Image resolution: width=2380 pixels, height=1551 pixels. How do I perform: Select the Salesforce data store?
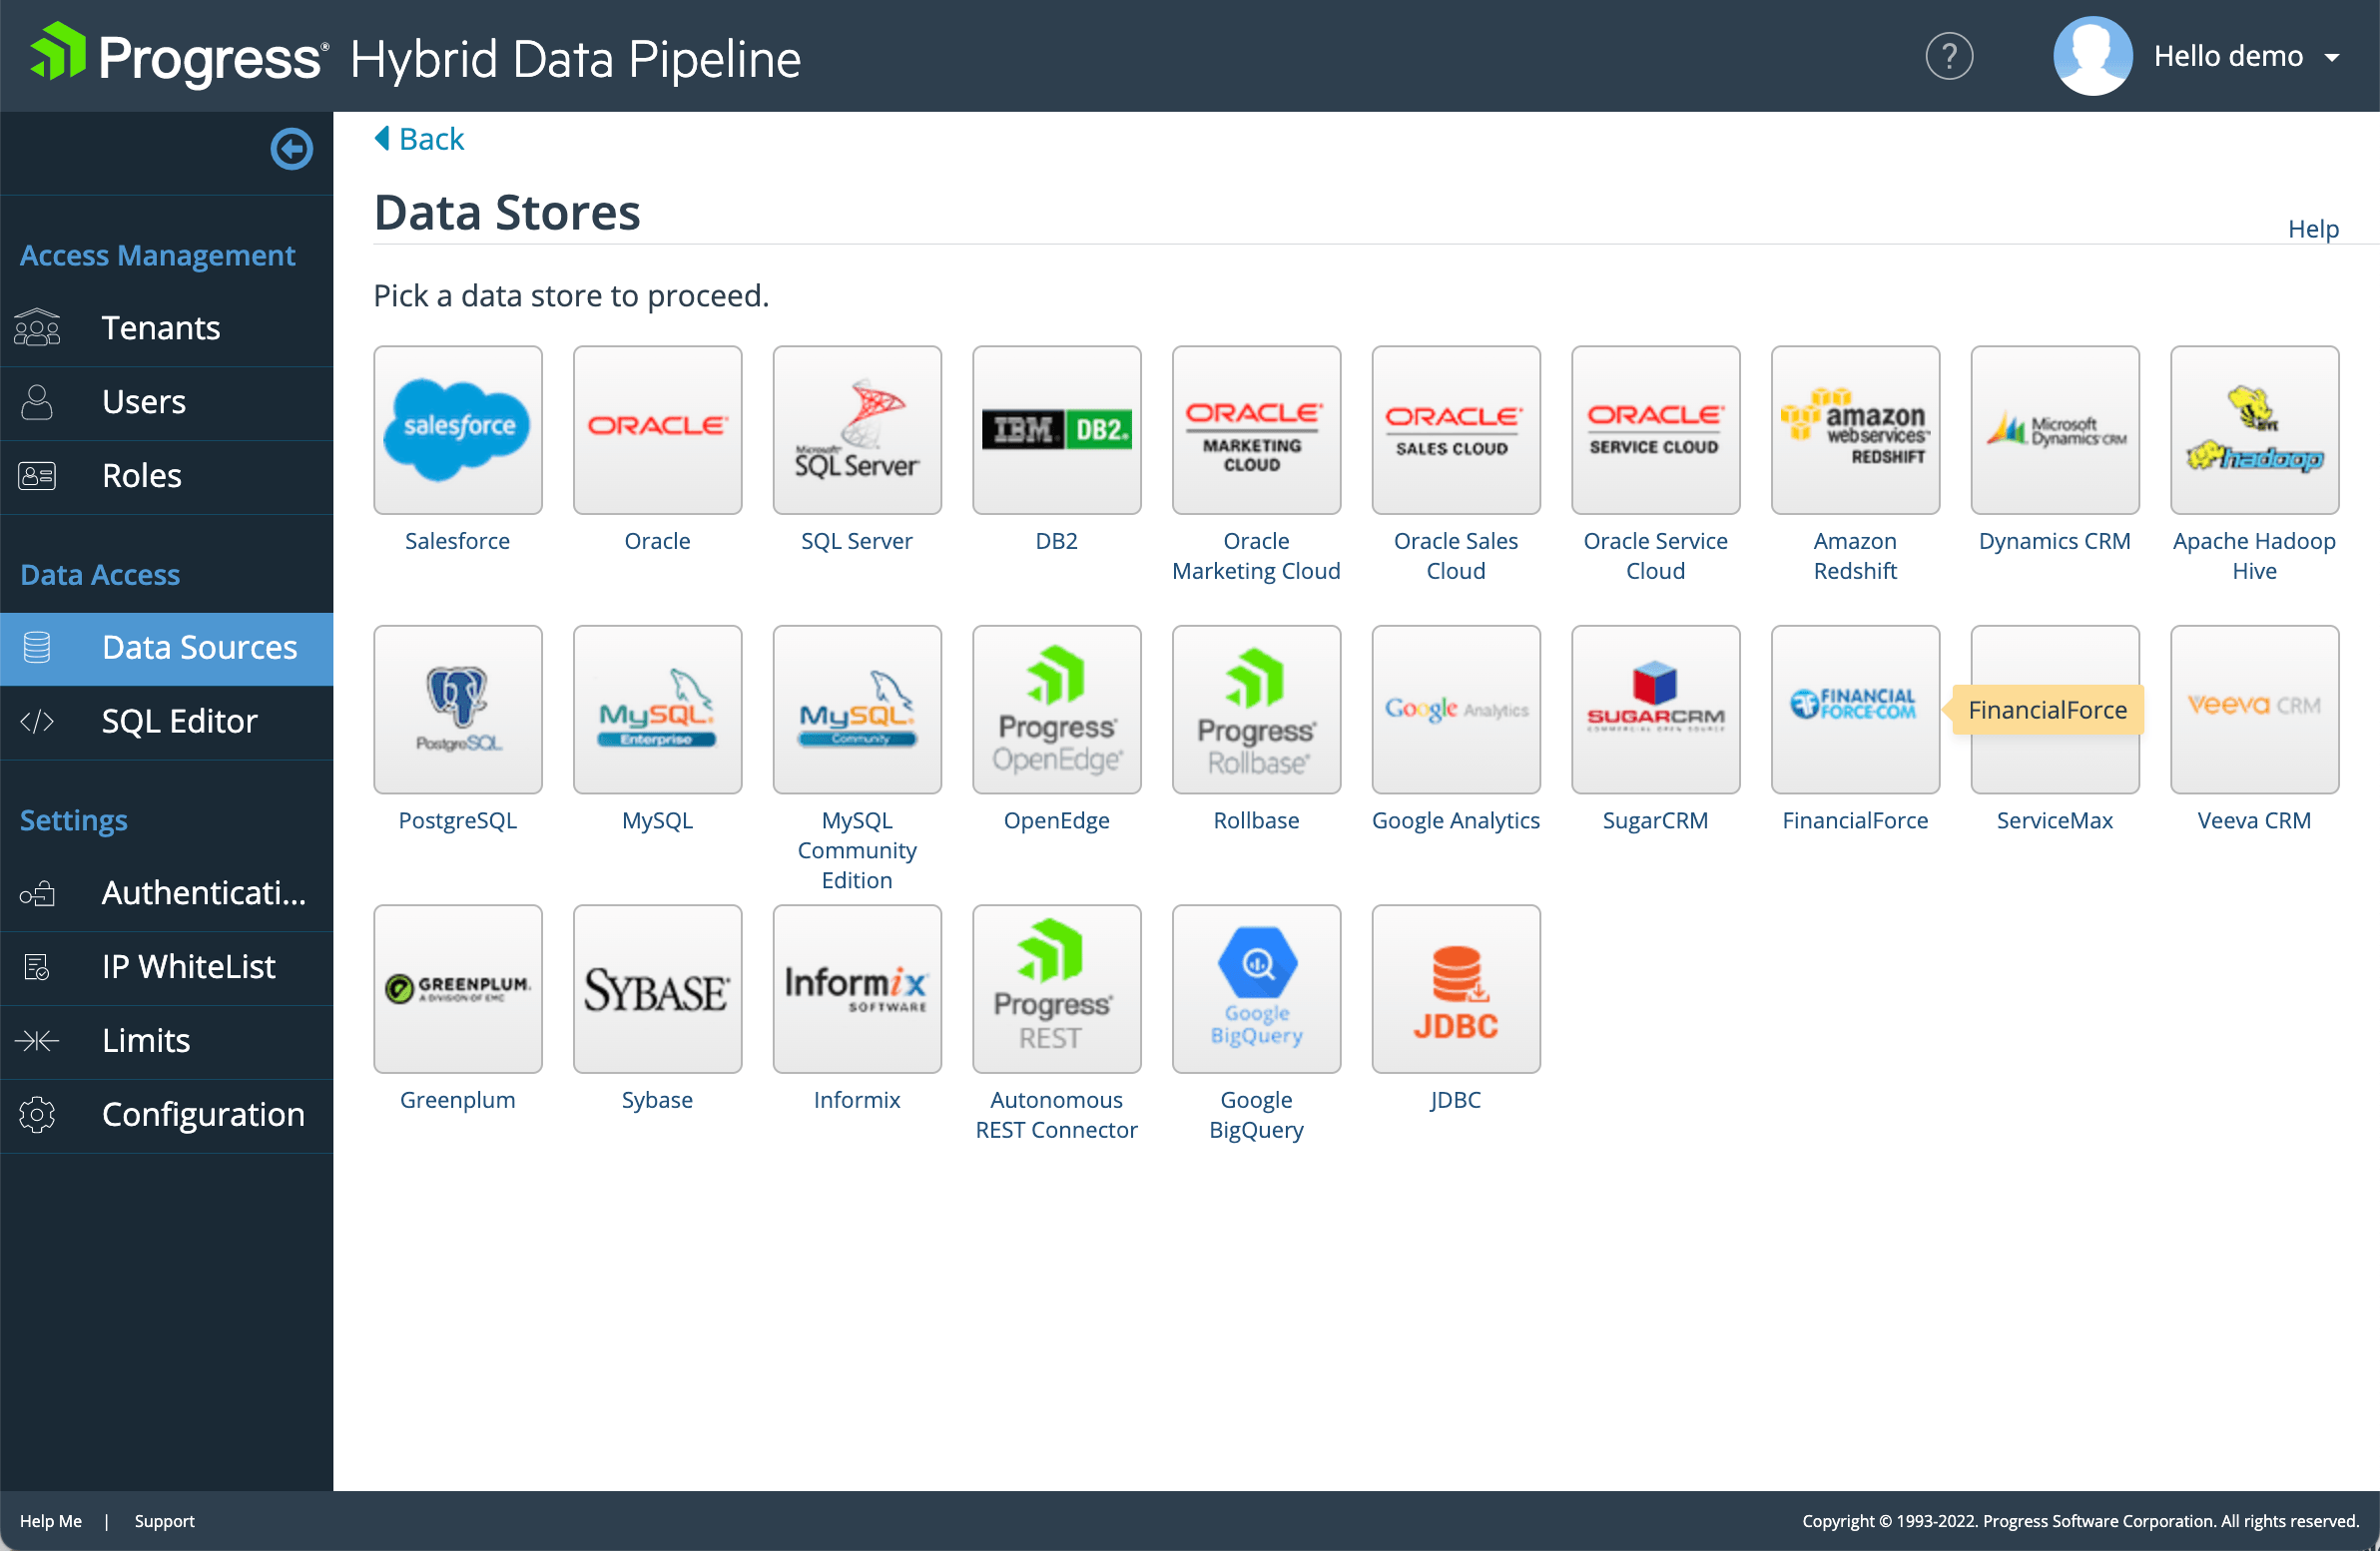tap(457, 430)
